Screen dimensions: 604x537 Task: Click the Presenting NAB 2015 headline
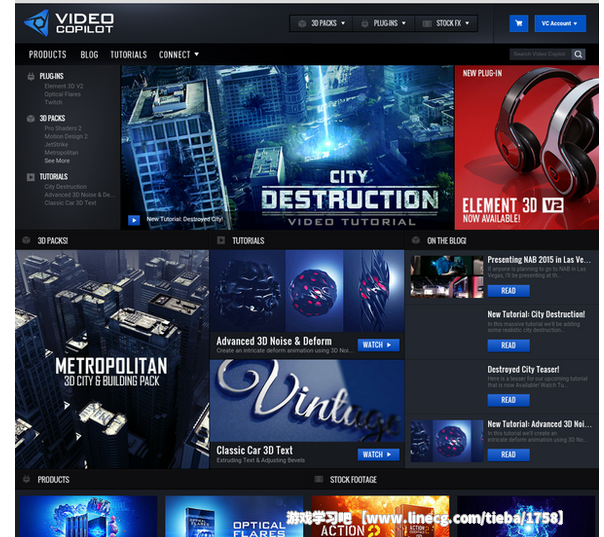(539, 260)
